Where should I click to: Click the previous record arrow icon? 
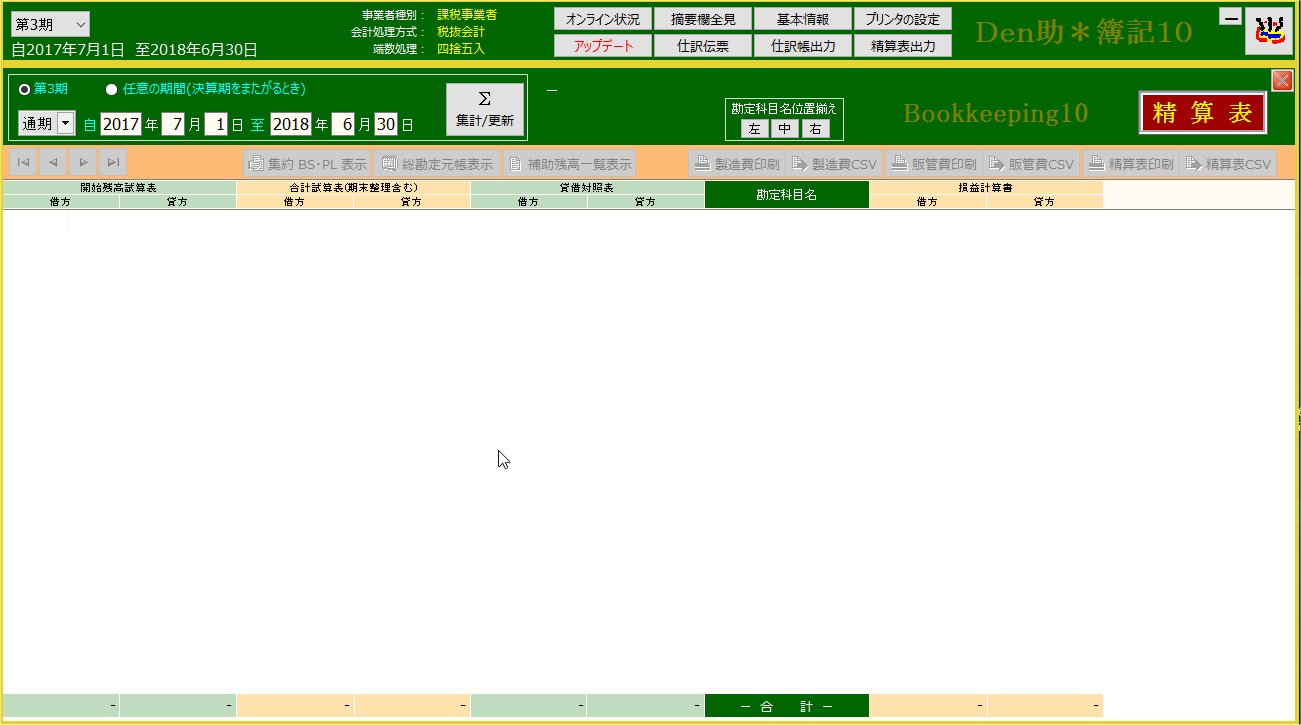click(x=53, y=163)
